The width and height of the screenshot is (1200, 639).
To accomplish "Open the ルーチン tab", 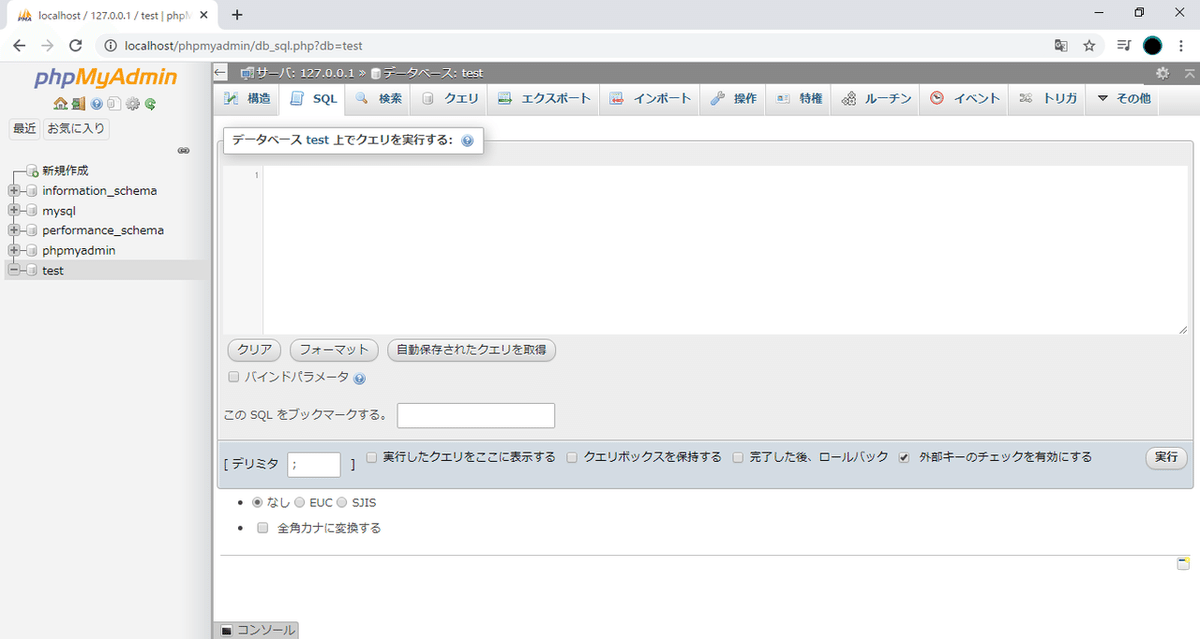I will pos(876,98).
